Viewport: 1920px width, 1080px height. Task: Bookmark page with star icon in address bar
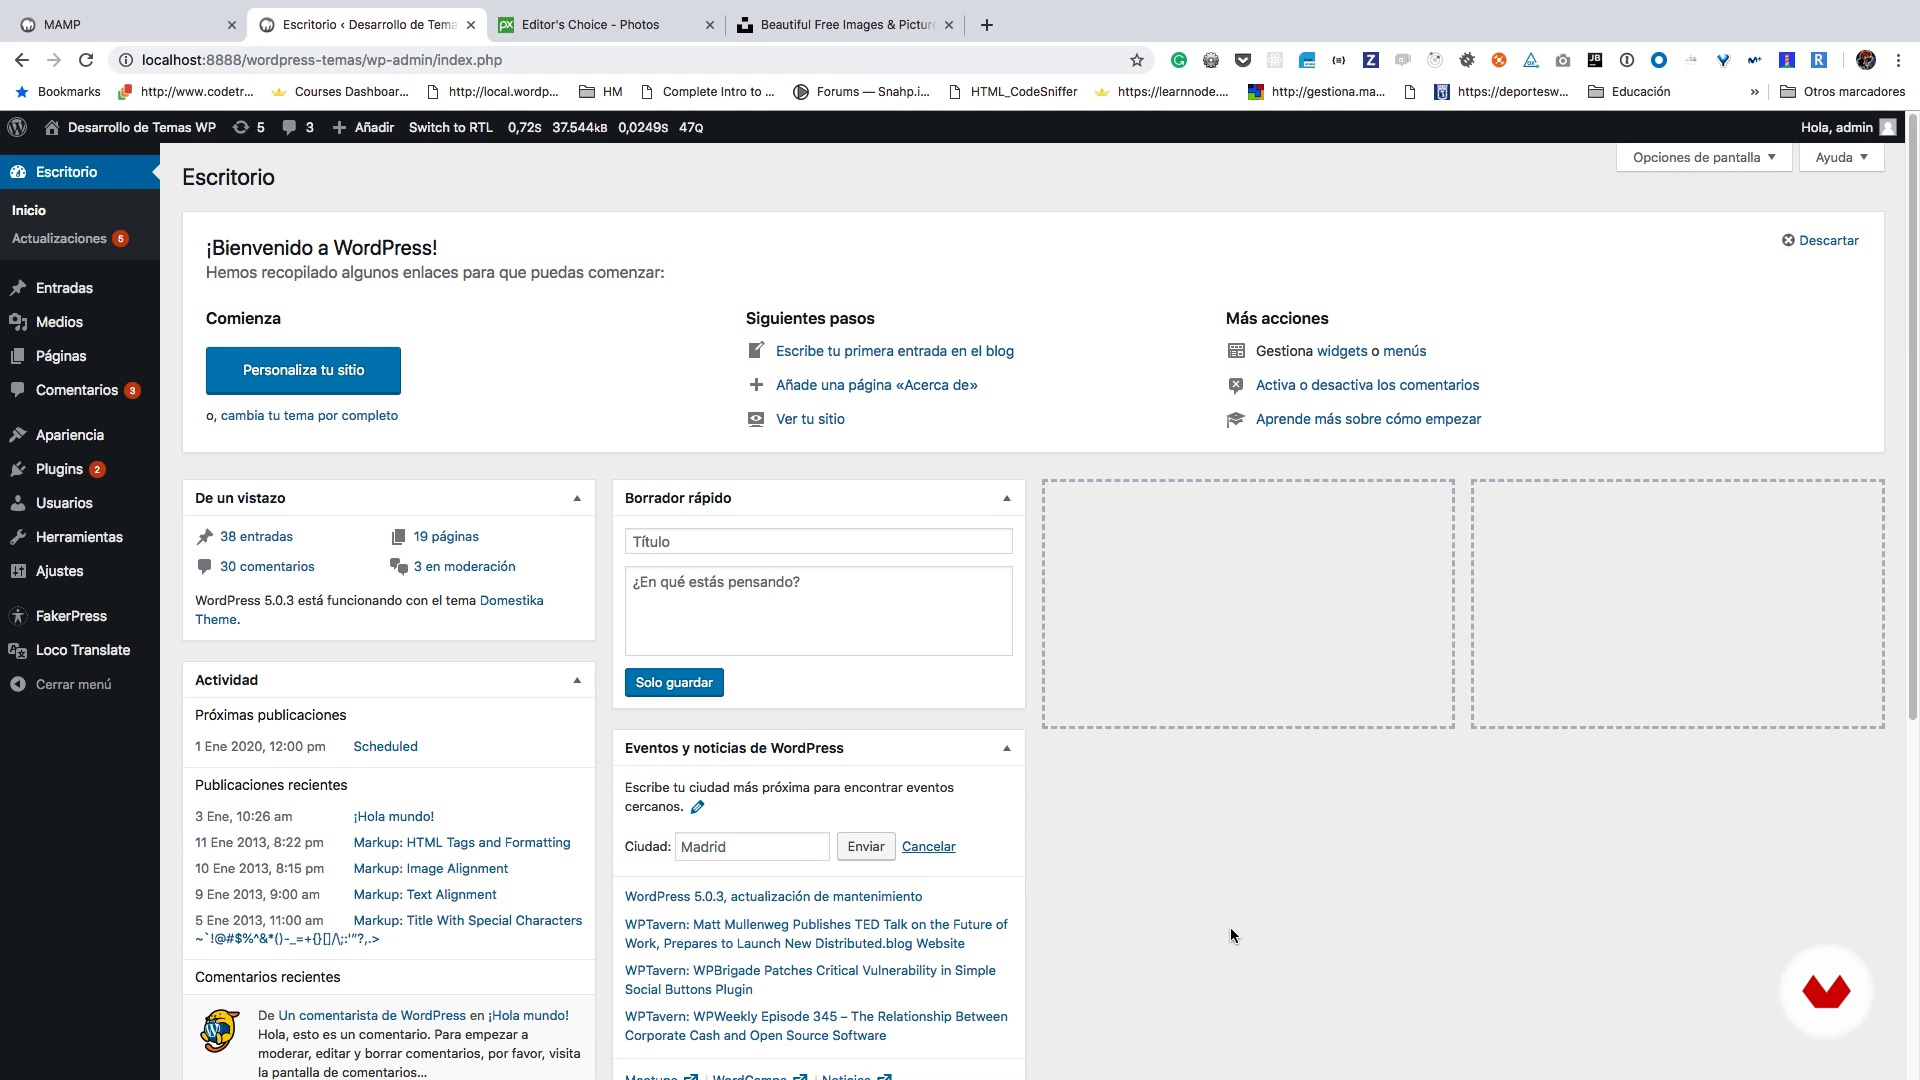(1136, 60)
